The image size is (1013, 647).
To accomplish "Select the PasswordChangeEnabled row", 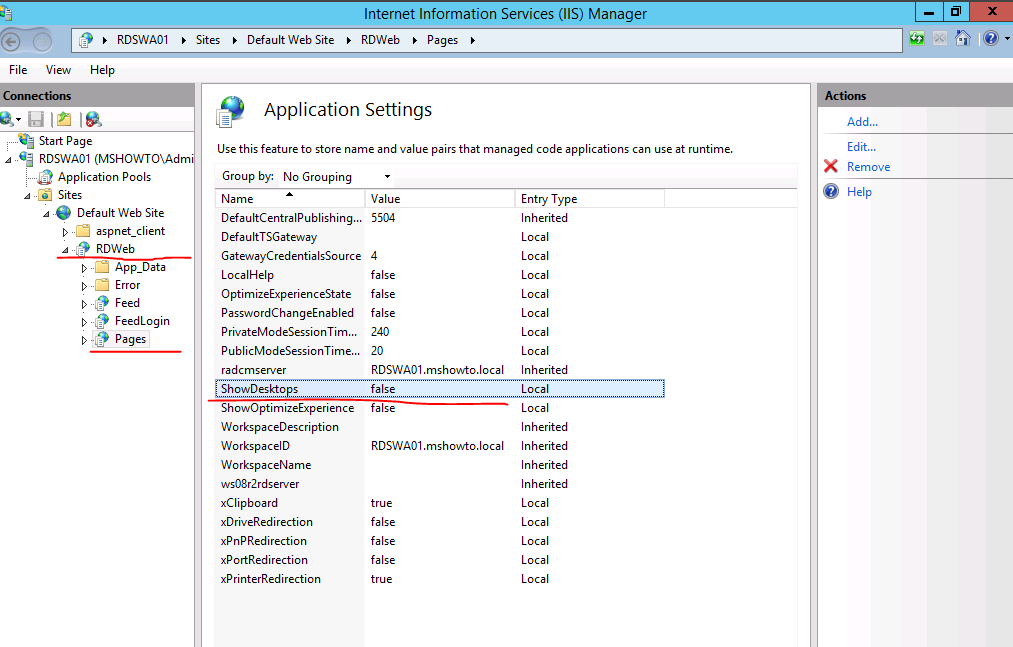I will tap(439, 313).
